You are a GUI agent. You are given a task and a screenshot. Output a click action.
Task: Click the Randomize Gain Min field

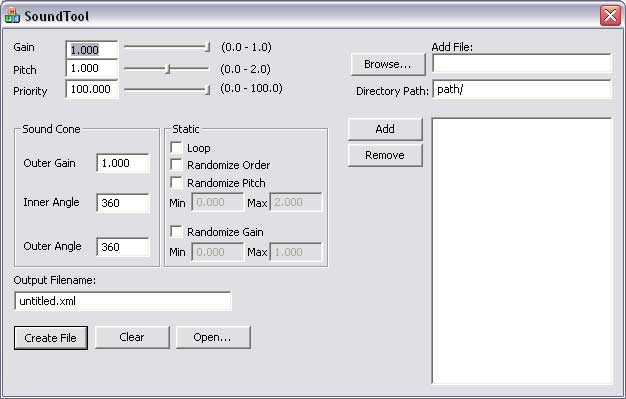coord(218,252)
